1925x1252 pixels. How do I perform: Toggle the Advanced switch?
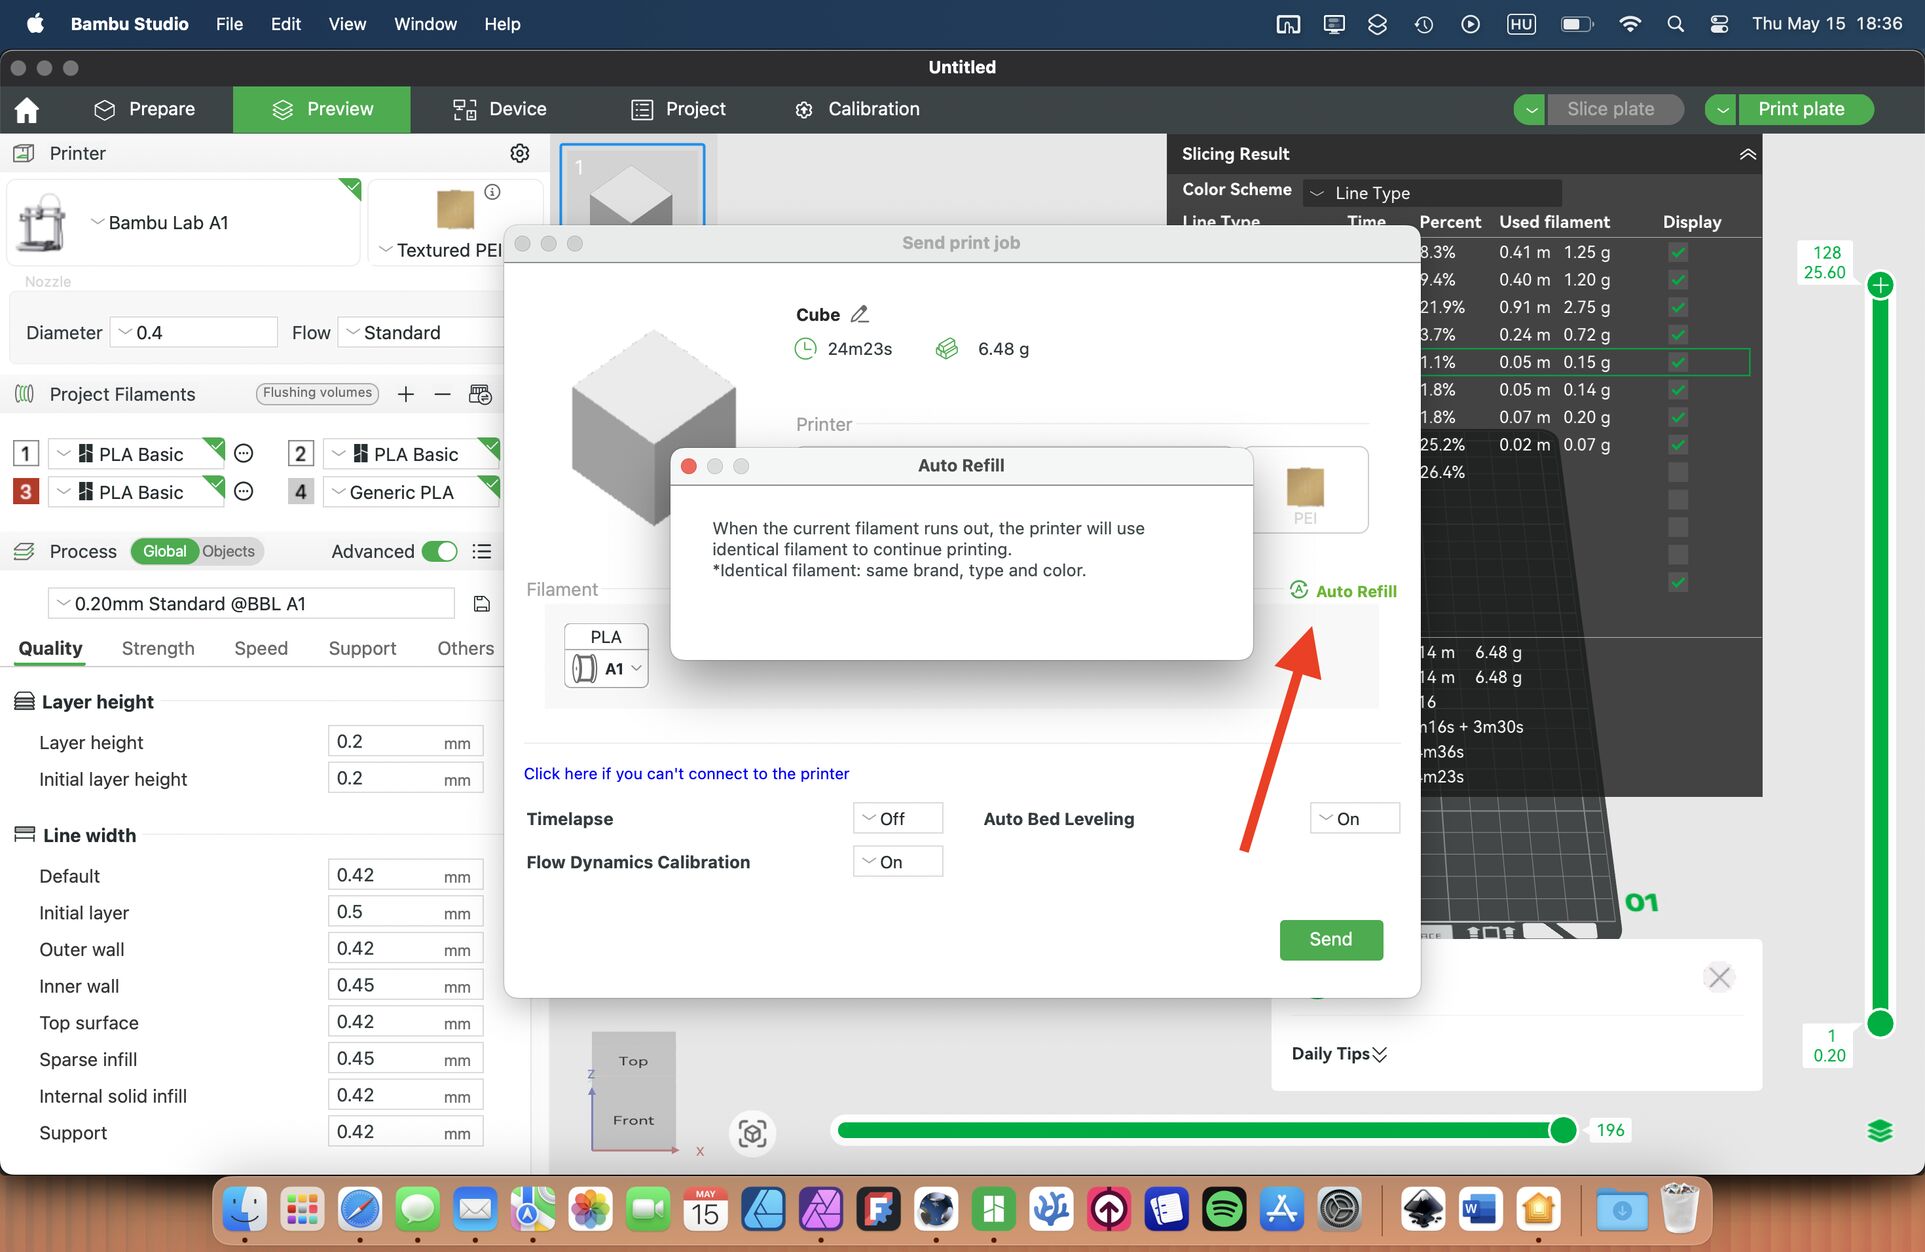(x=439, y=551)
